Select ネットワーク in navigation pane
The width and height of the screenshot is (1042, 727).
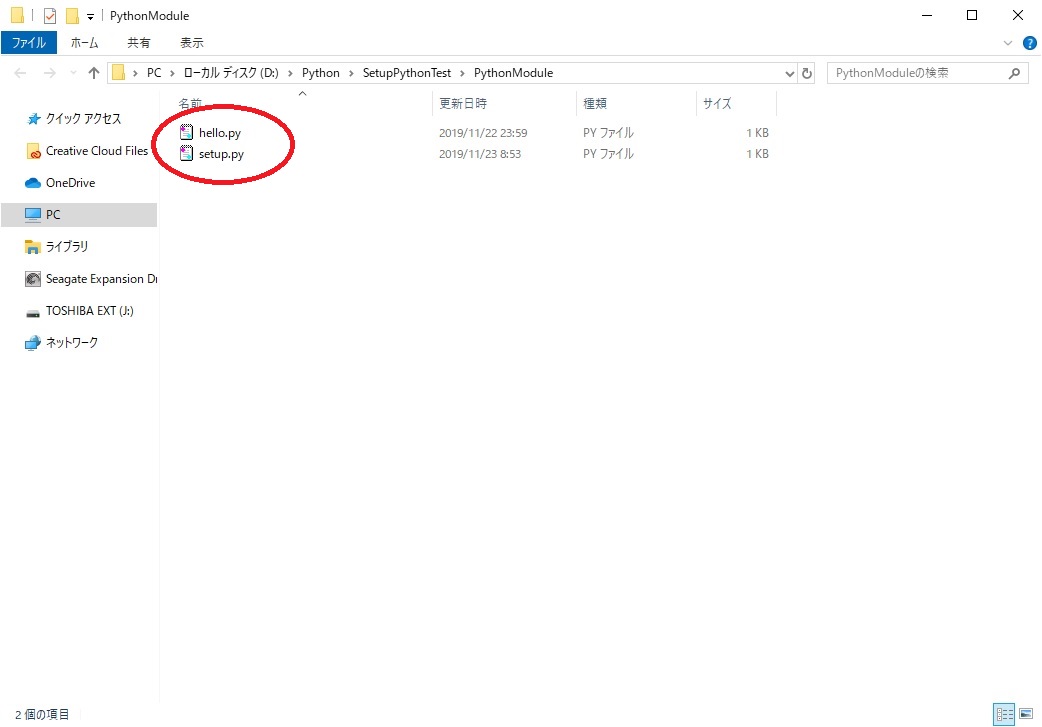click(x=72, y=343)
